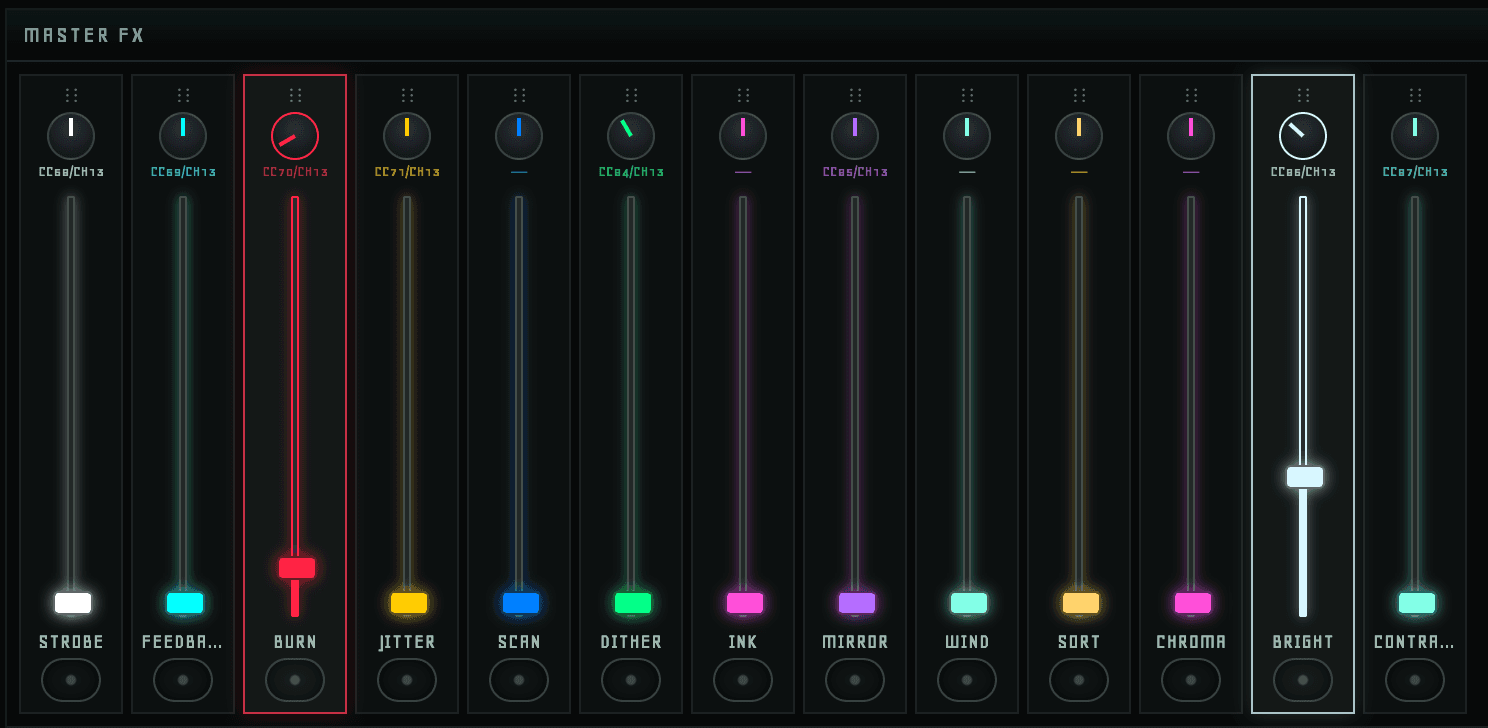Click the magenta CHROMA fader handle

coord(1193,603)
